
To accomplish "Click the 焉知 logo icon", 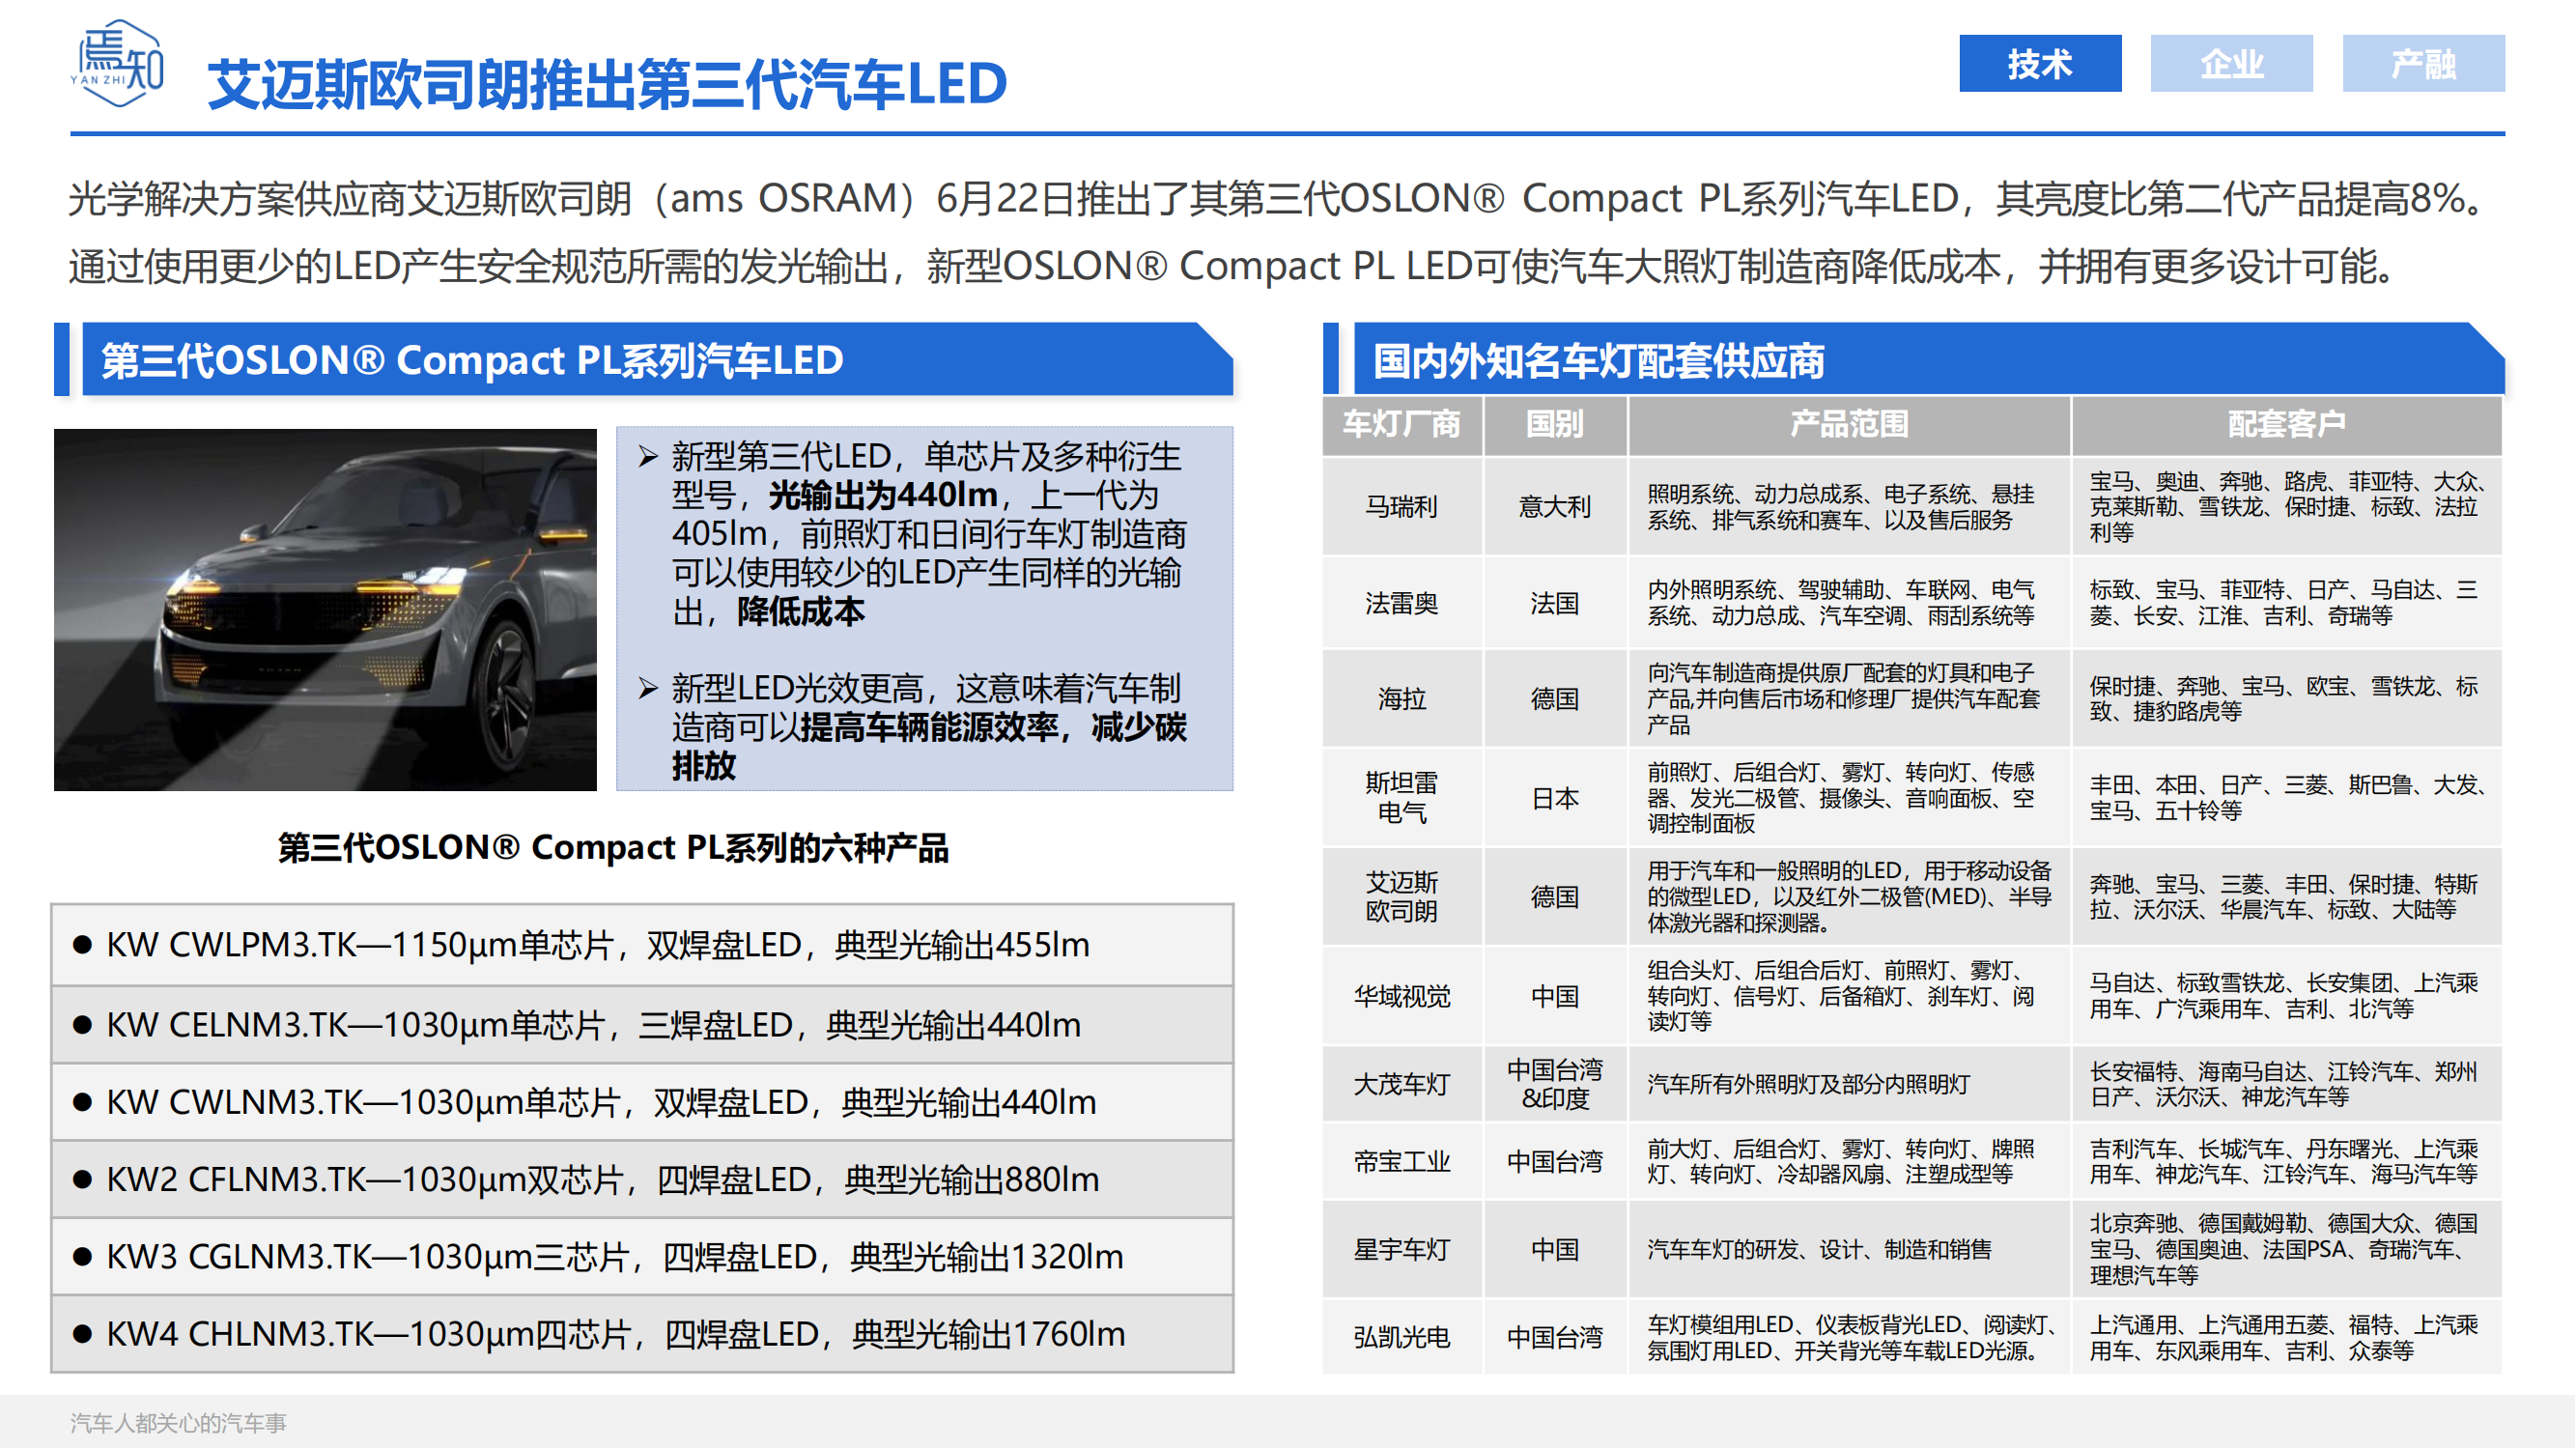I will coord(118,63).
